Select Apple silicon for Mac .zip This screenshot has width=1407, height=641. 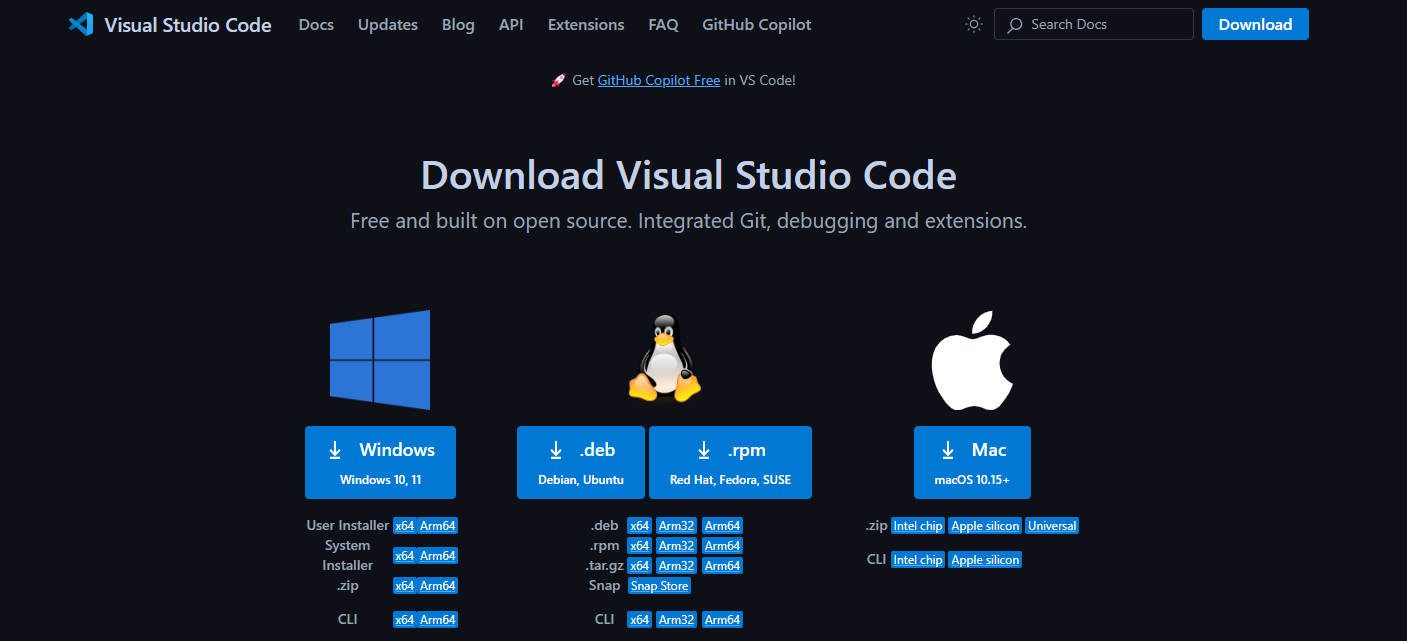point(985,526)
